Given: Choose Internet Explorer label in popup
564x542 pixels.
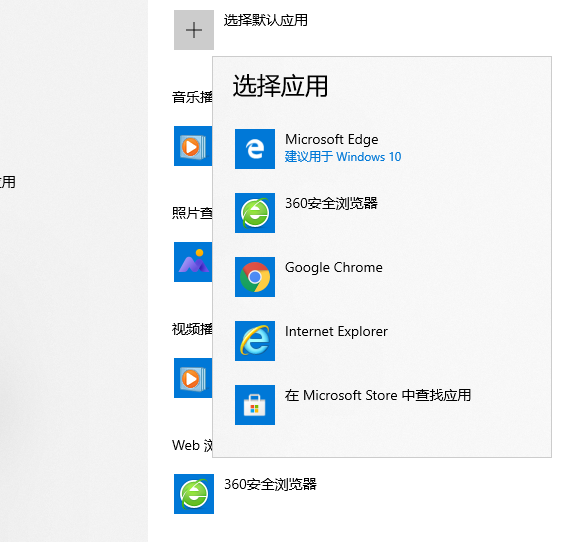Looking at the screenshot, I should [x=336, y=331].
